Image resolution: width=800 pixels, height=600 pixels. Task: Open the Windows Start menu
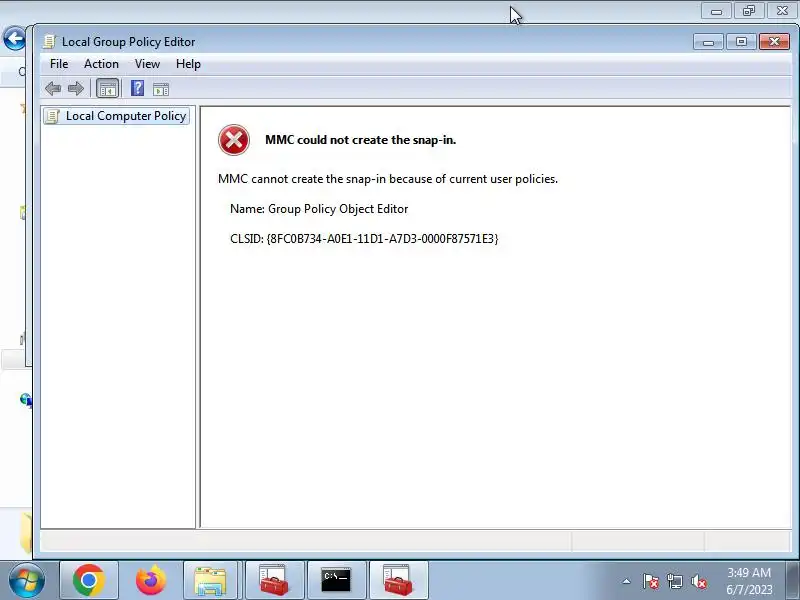pyautogui.click(x=26, y=581)
